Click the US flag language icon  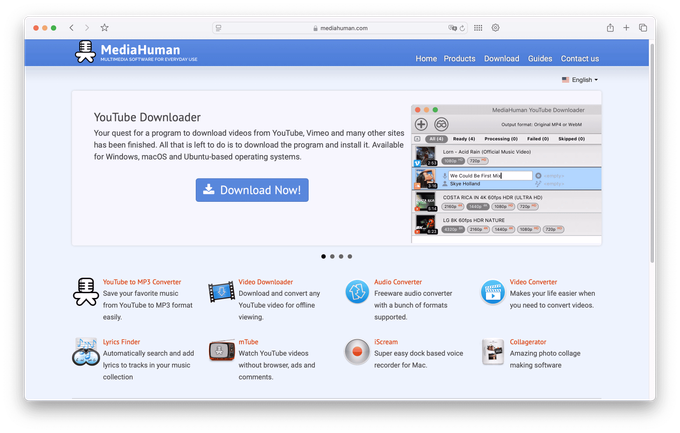tap(566, 80)
